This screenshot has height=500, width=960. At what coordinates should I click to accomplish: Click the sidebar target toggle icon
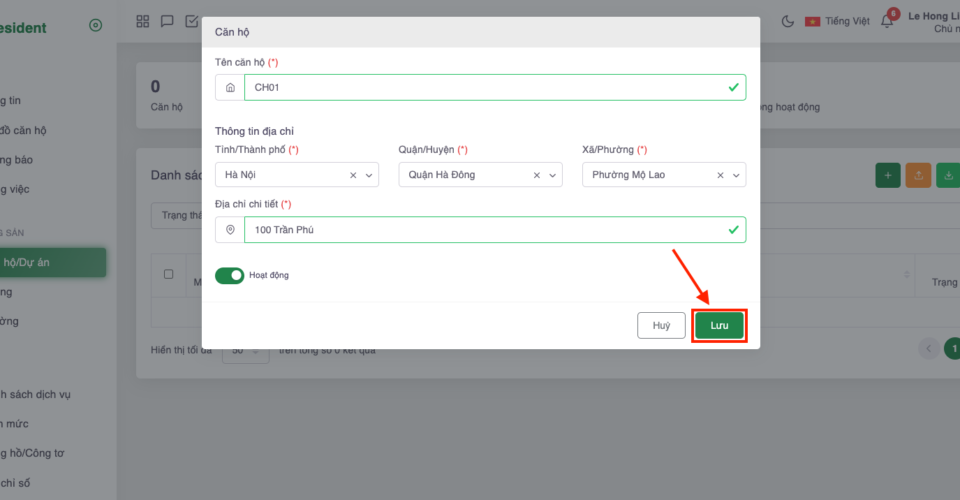pyautogui.click(x=95, y=26)
